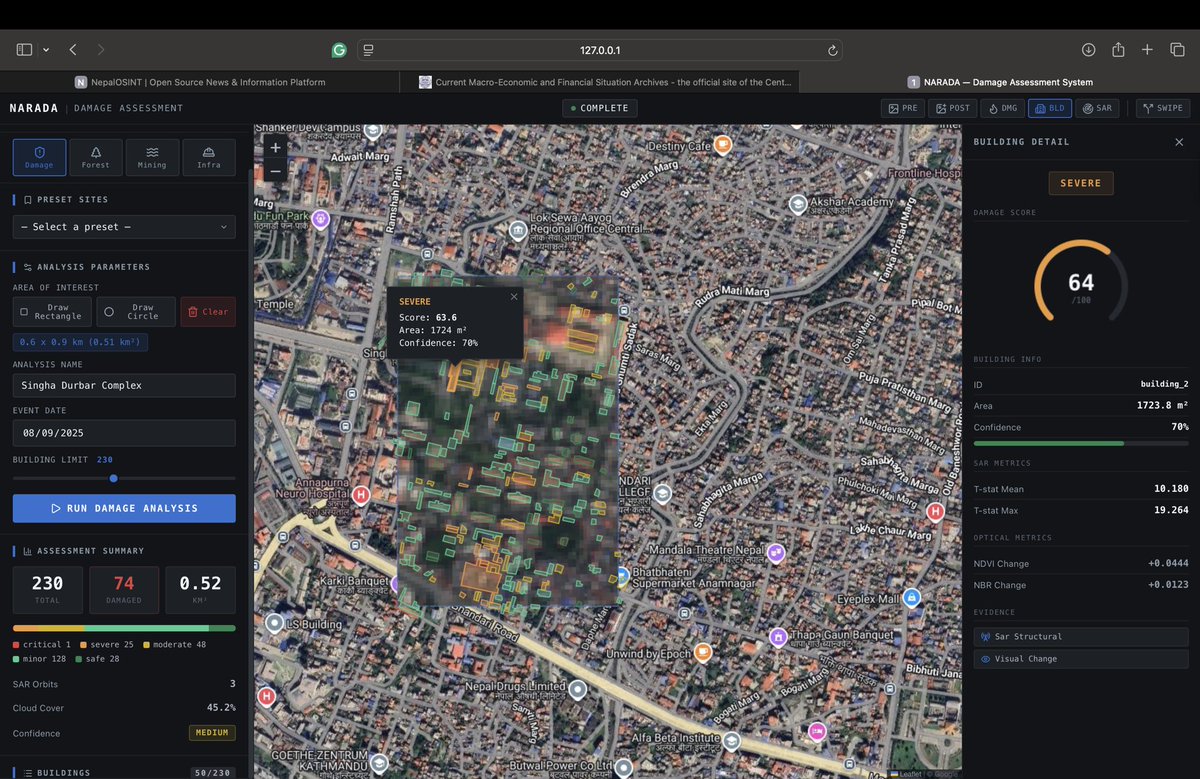Click the Leaflet attribution link

[912, 773]
